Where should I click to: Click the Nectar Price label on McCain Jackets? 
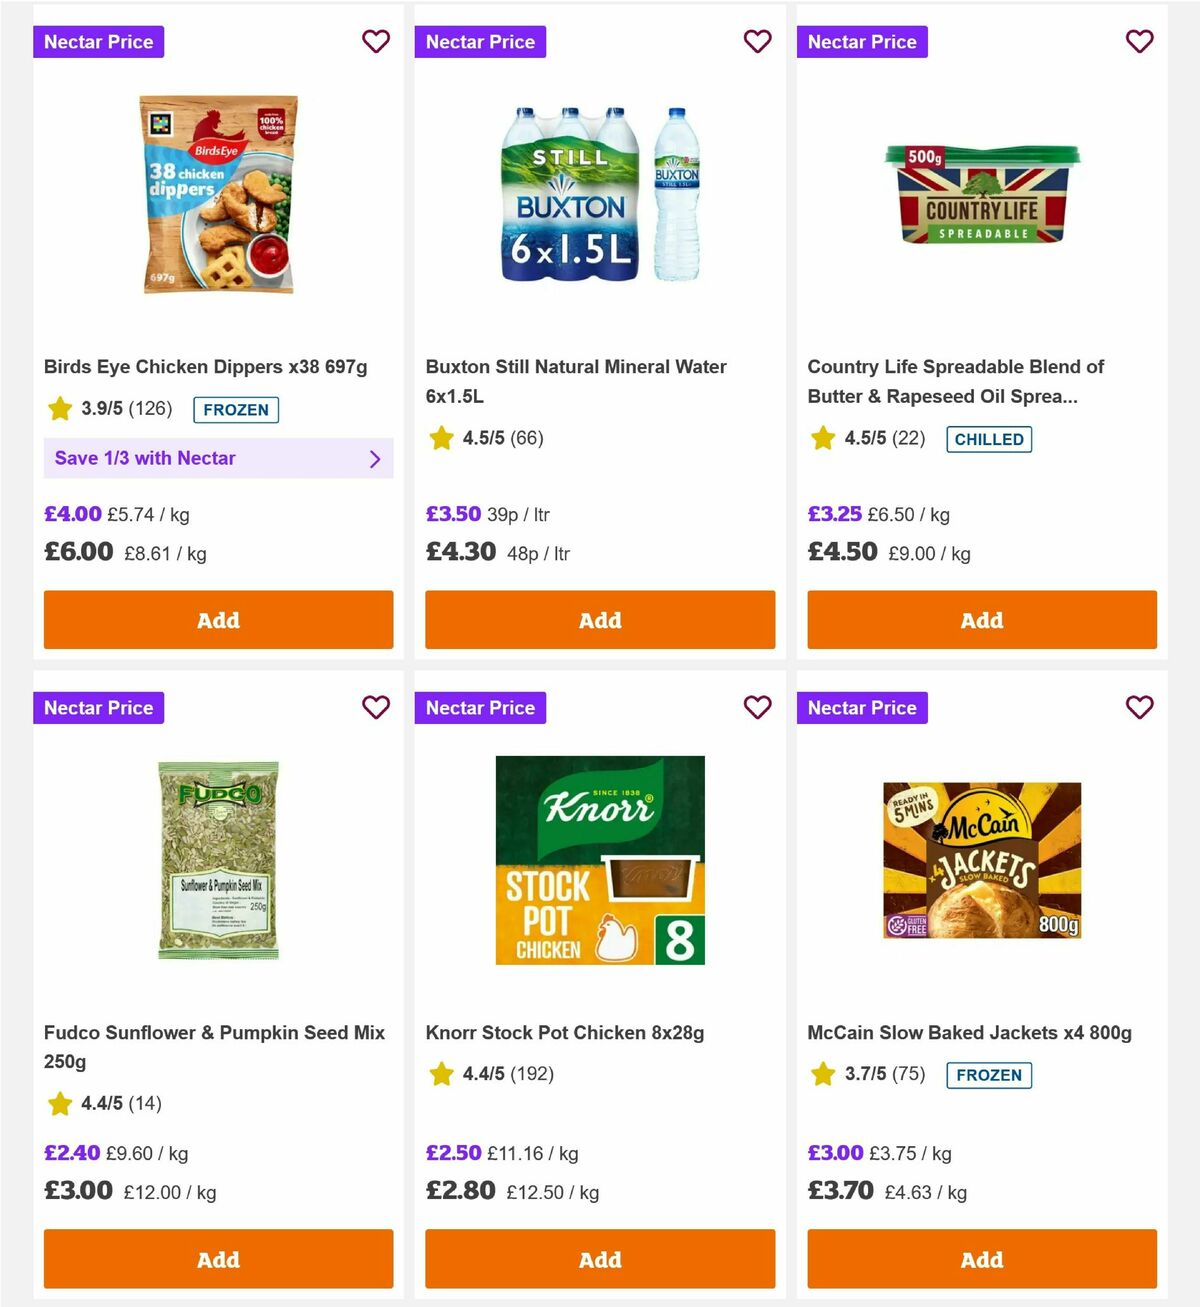(862, 707)
